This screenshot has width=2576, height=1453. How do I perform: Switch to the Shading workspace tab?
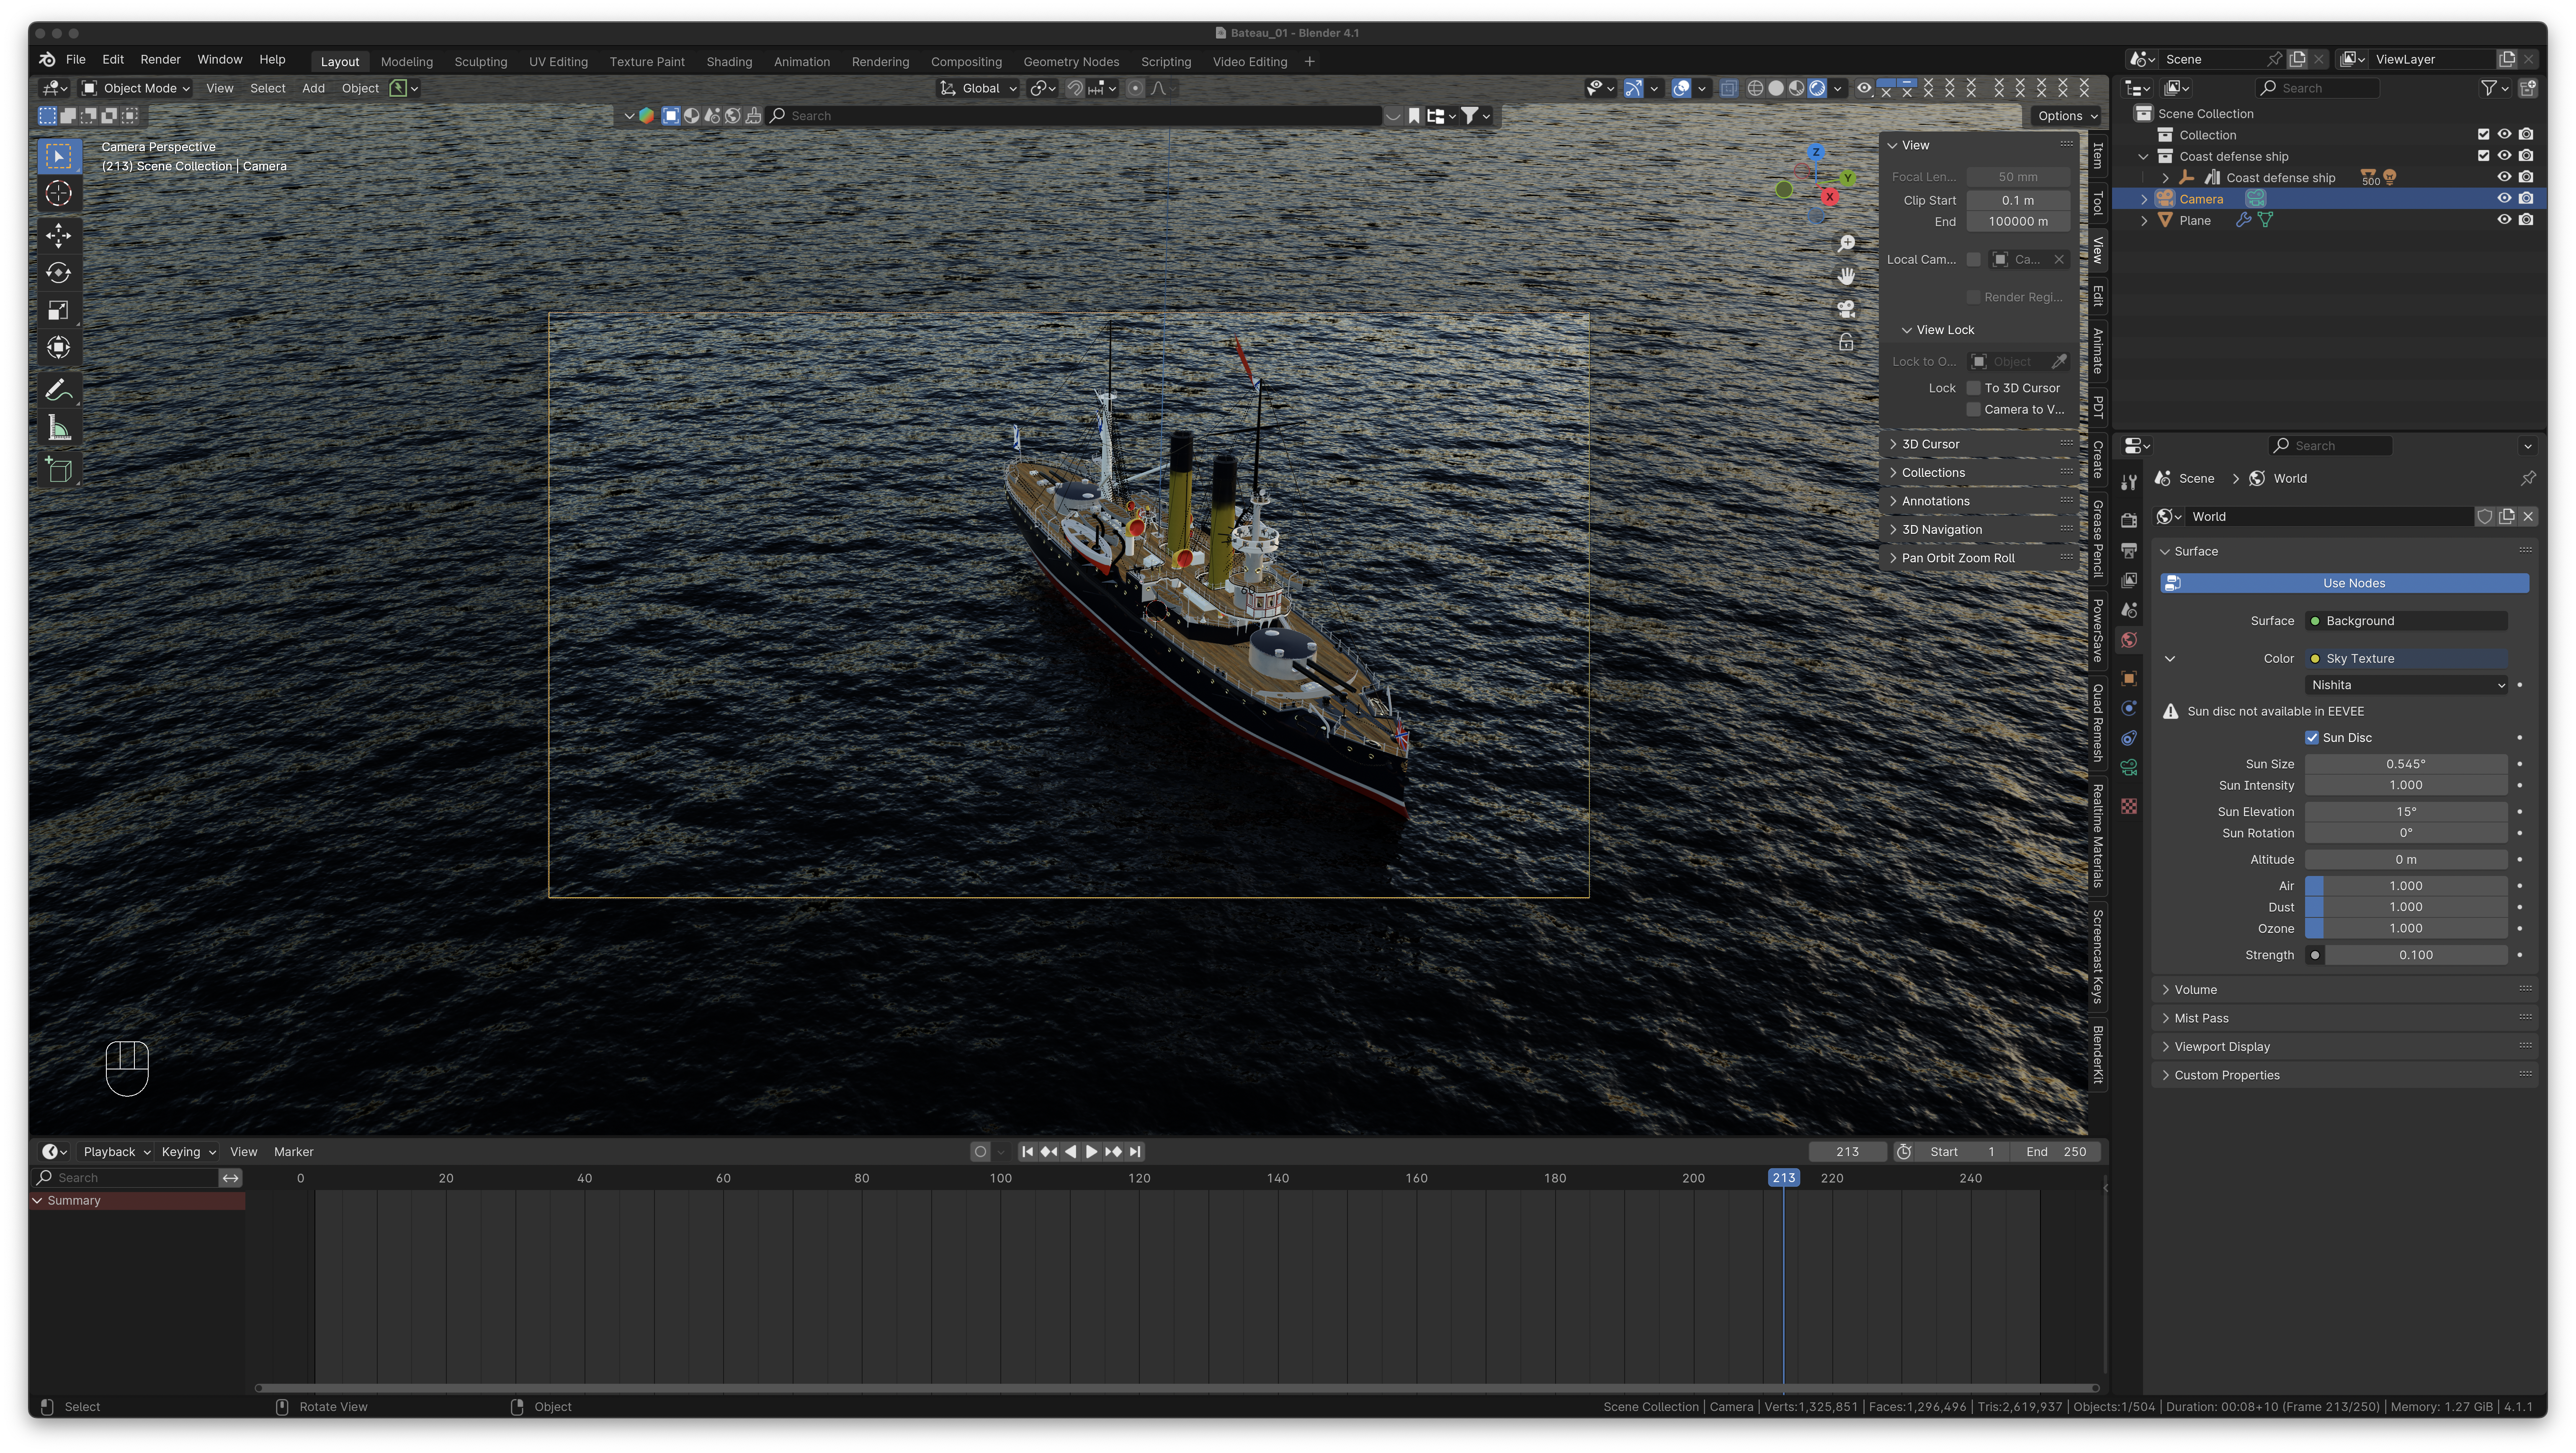pyautogui.click(x=729, y=62)
